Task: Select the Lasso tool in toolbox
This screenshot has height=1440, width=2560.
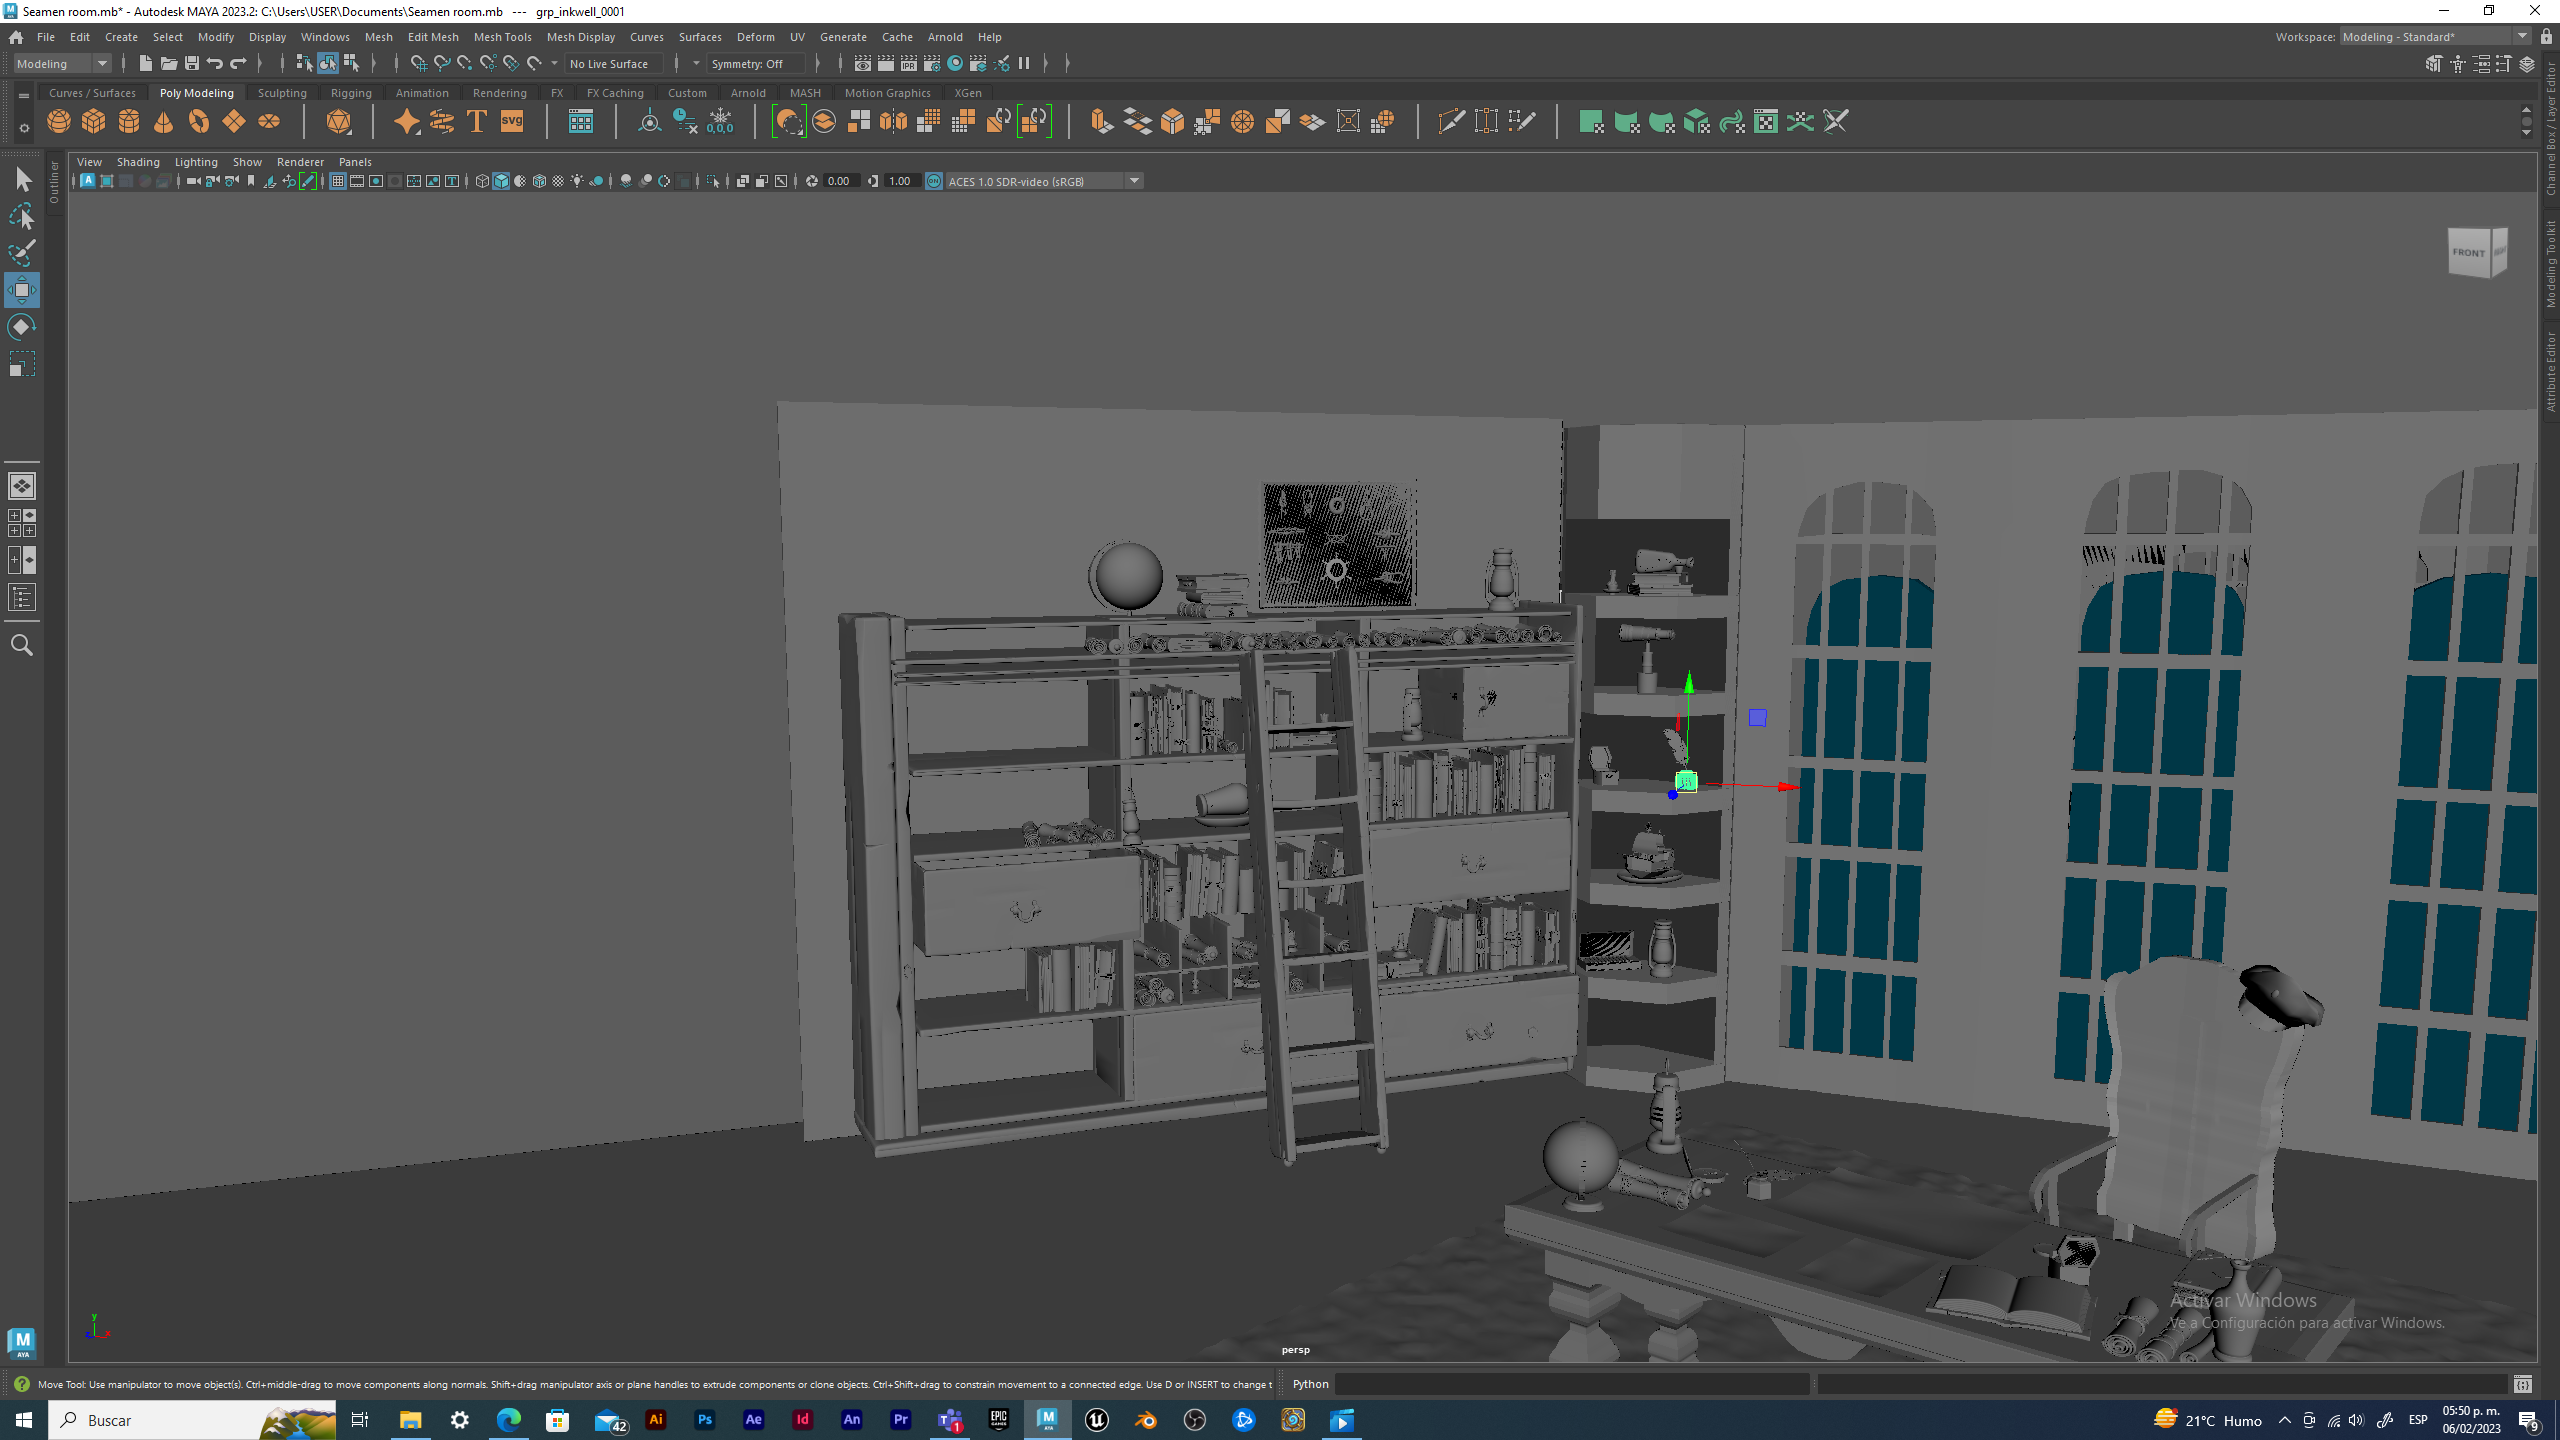Action: click(x=22, y=216)
